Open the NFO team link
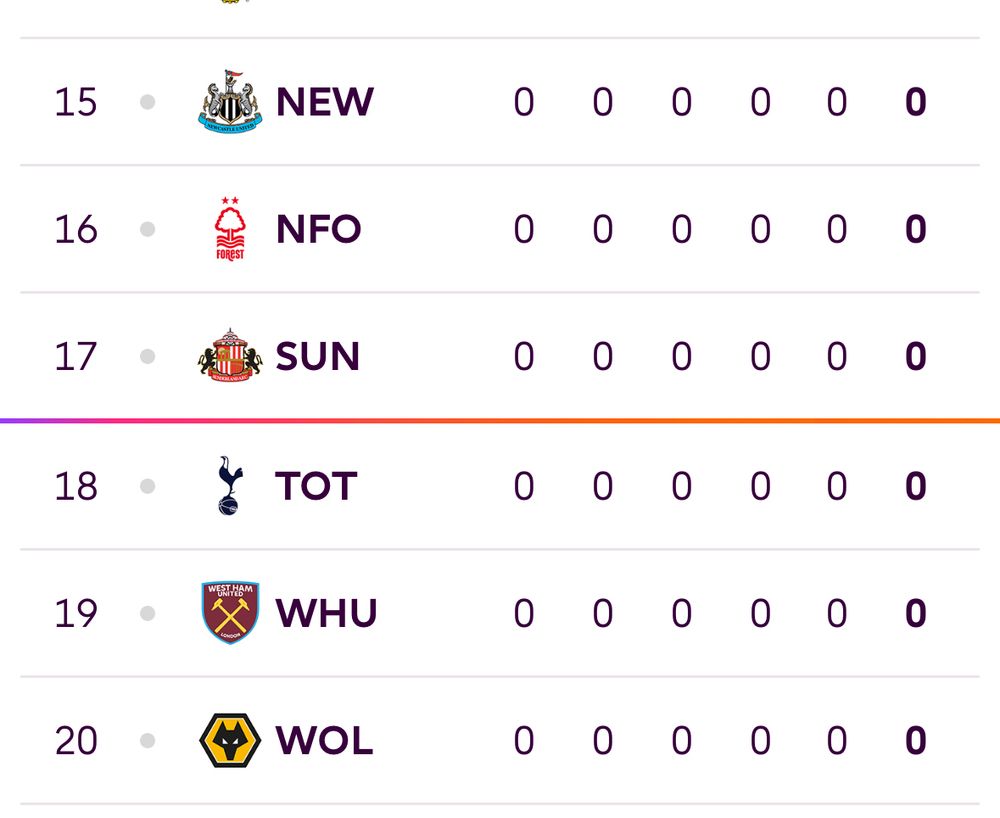Viewport: 1000px width, 818px height. click(x=319, y=229)
